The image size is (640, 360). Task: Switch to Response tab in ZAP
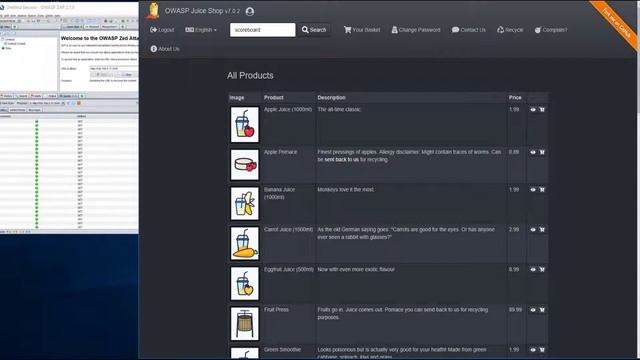pyautogui.click(x=109, y=27)
